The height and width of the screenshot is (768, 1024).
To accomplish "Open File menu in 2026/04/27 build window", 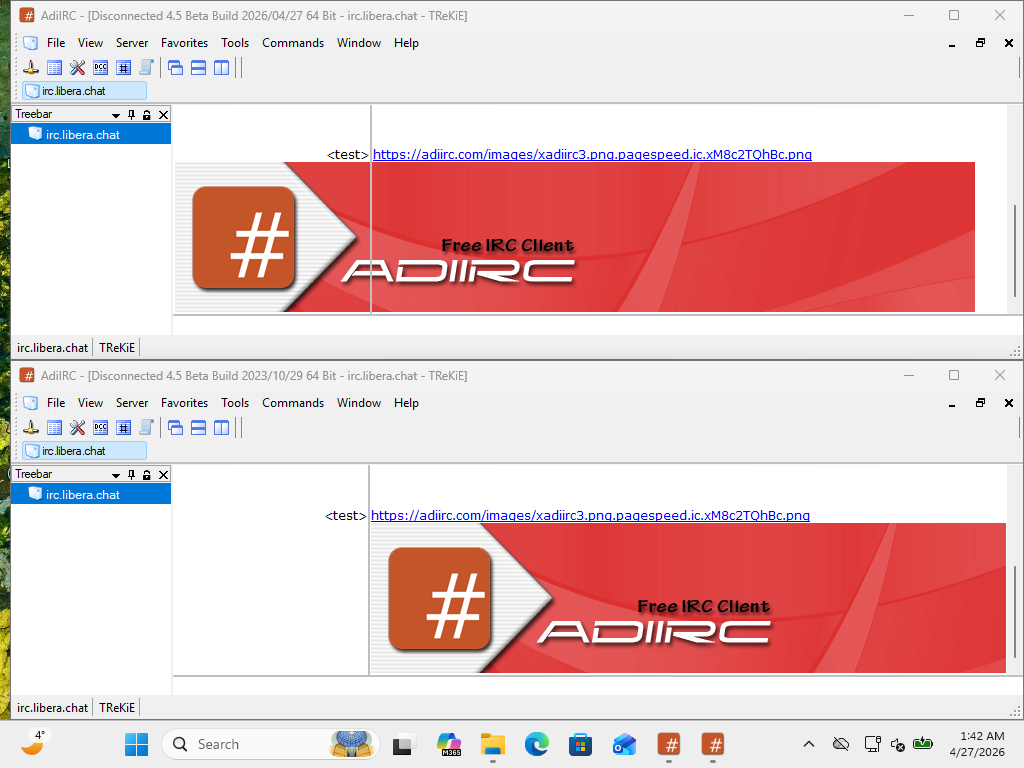I will [x=56, y=43].
